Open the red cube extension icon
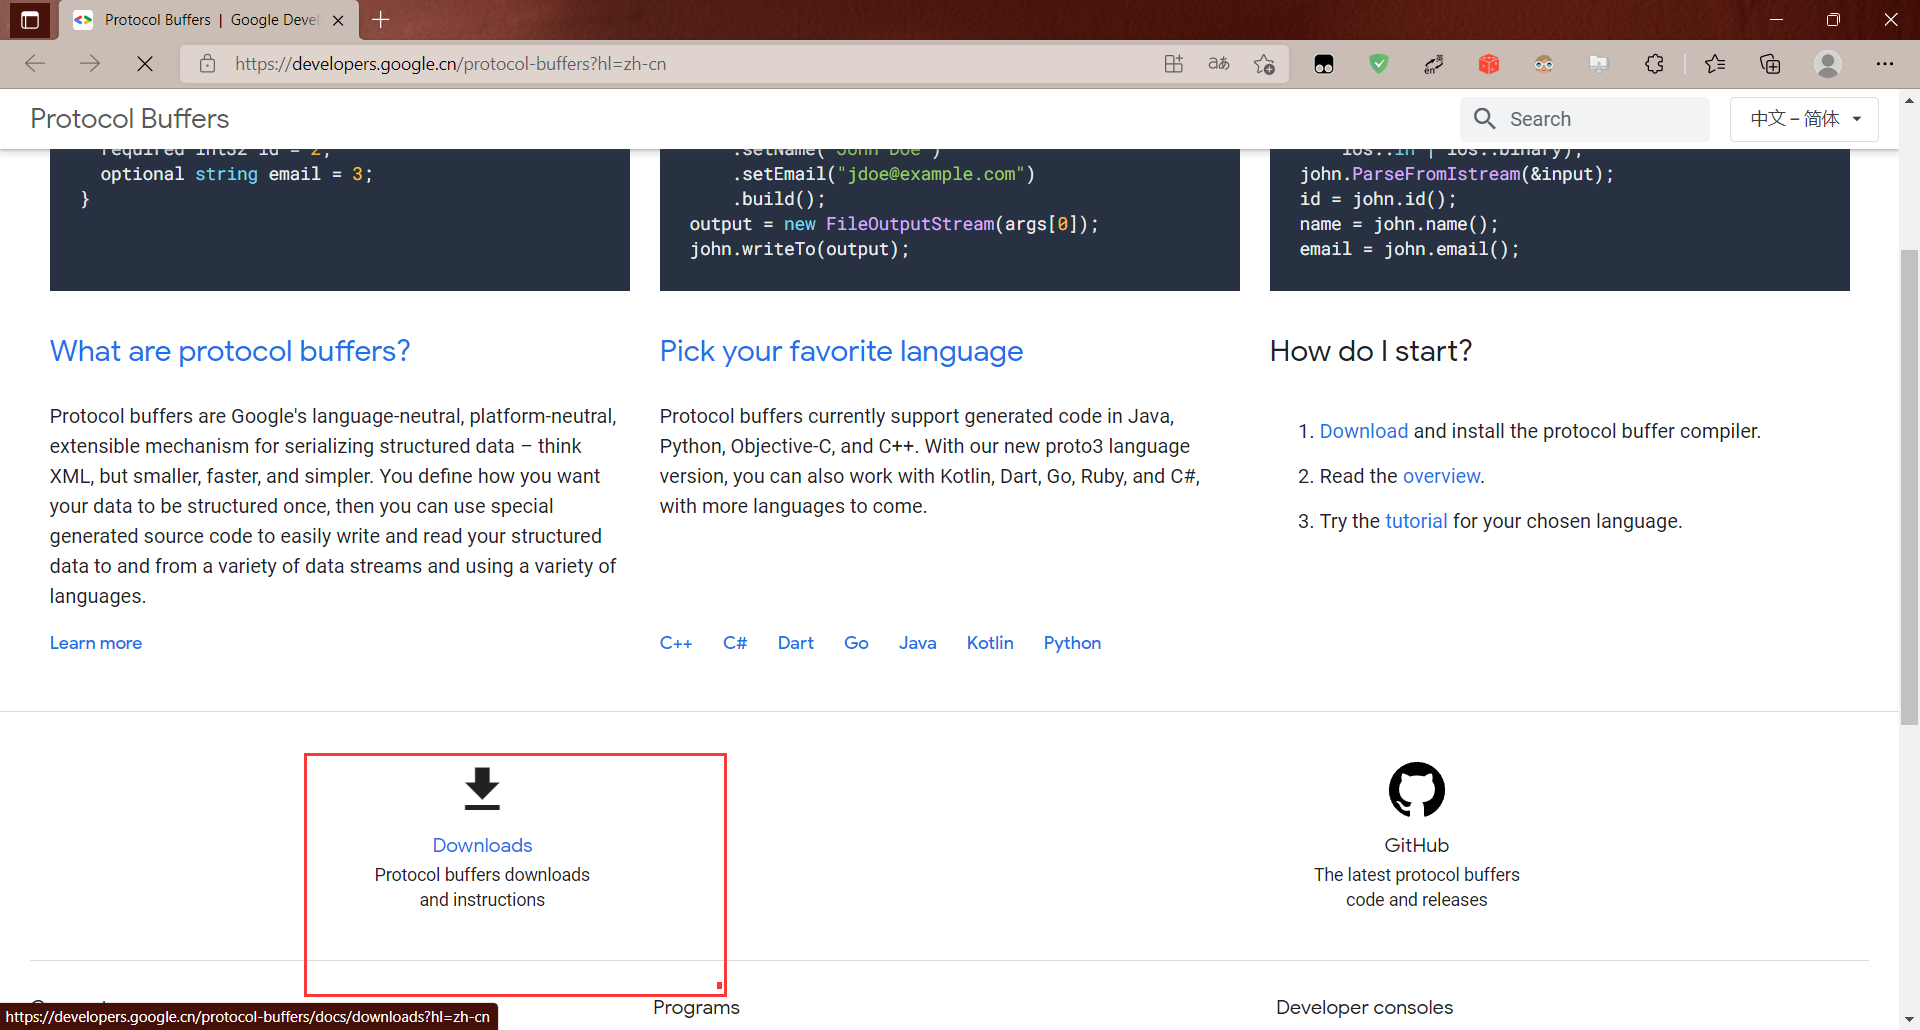The height and width of the screenshot is (1030, 1920). [x=1489, y=64]
